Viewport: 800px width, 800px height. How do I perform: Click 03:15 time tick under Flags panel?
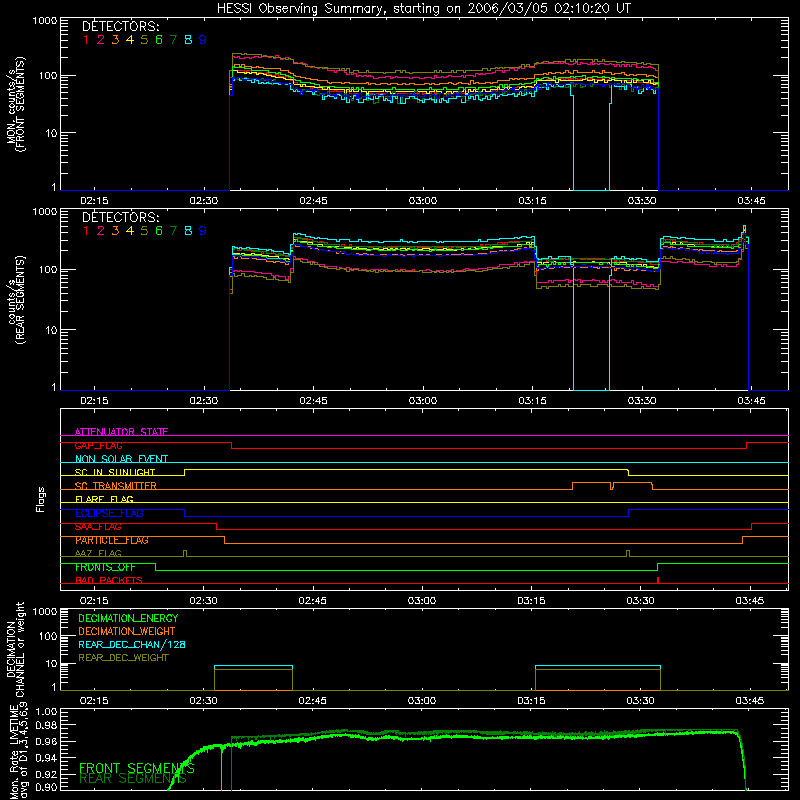coord(531,601)
